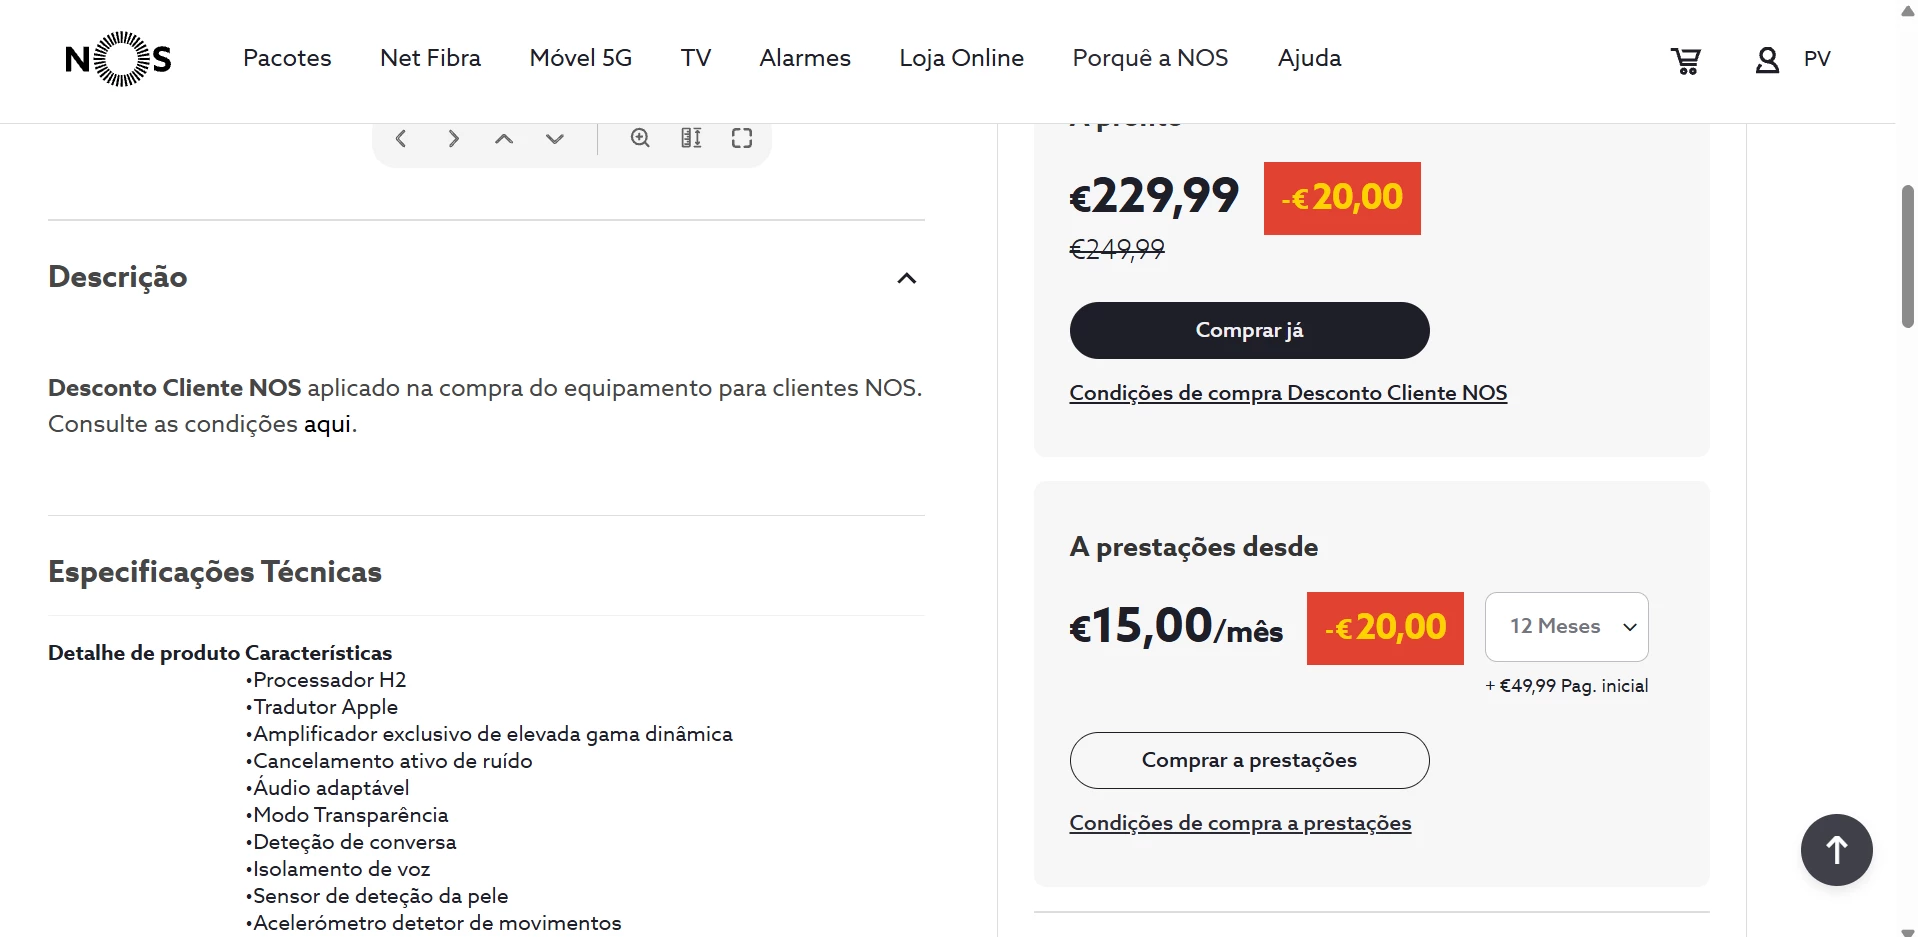Viewport: 1918px width, 937px height.
Task: Open the 12 Meses installment dropdown
Action: 1566,627
